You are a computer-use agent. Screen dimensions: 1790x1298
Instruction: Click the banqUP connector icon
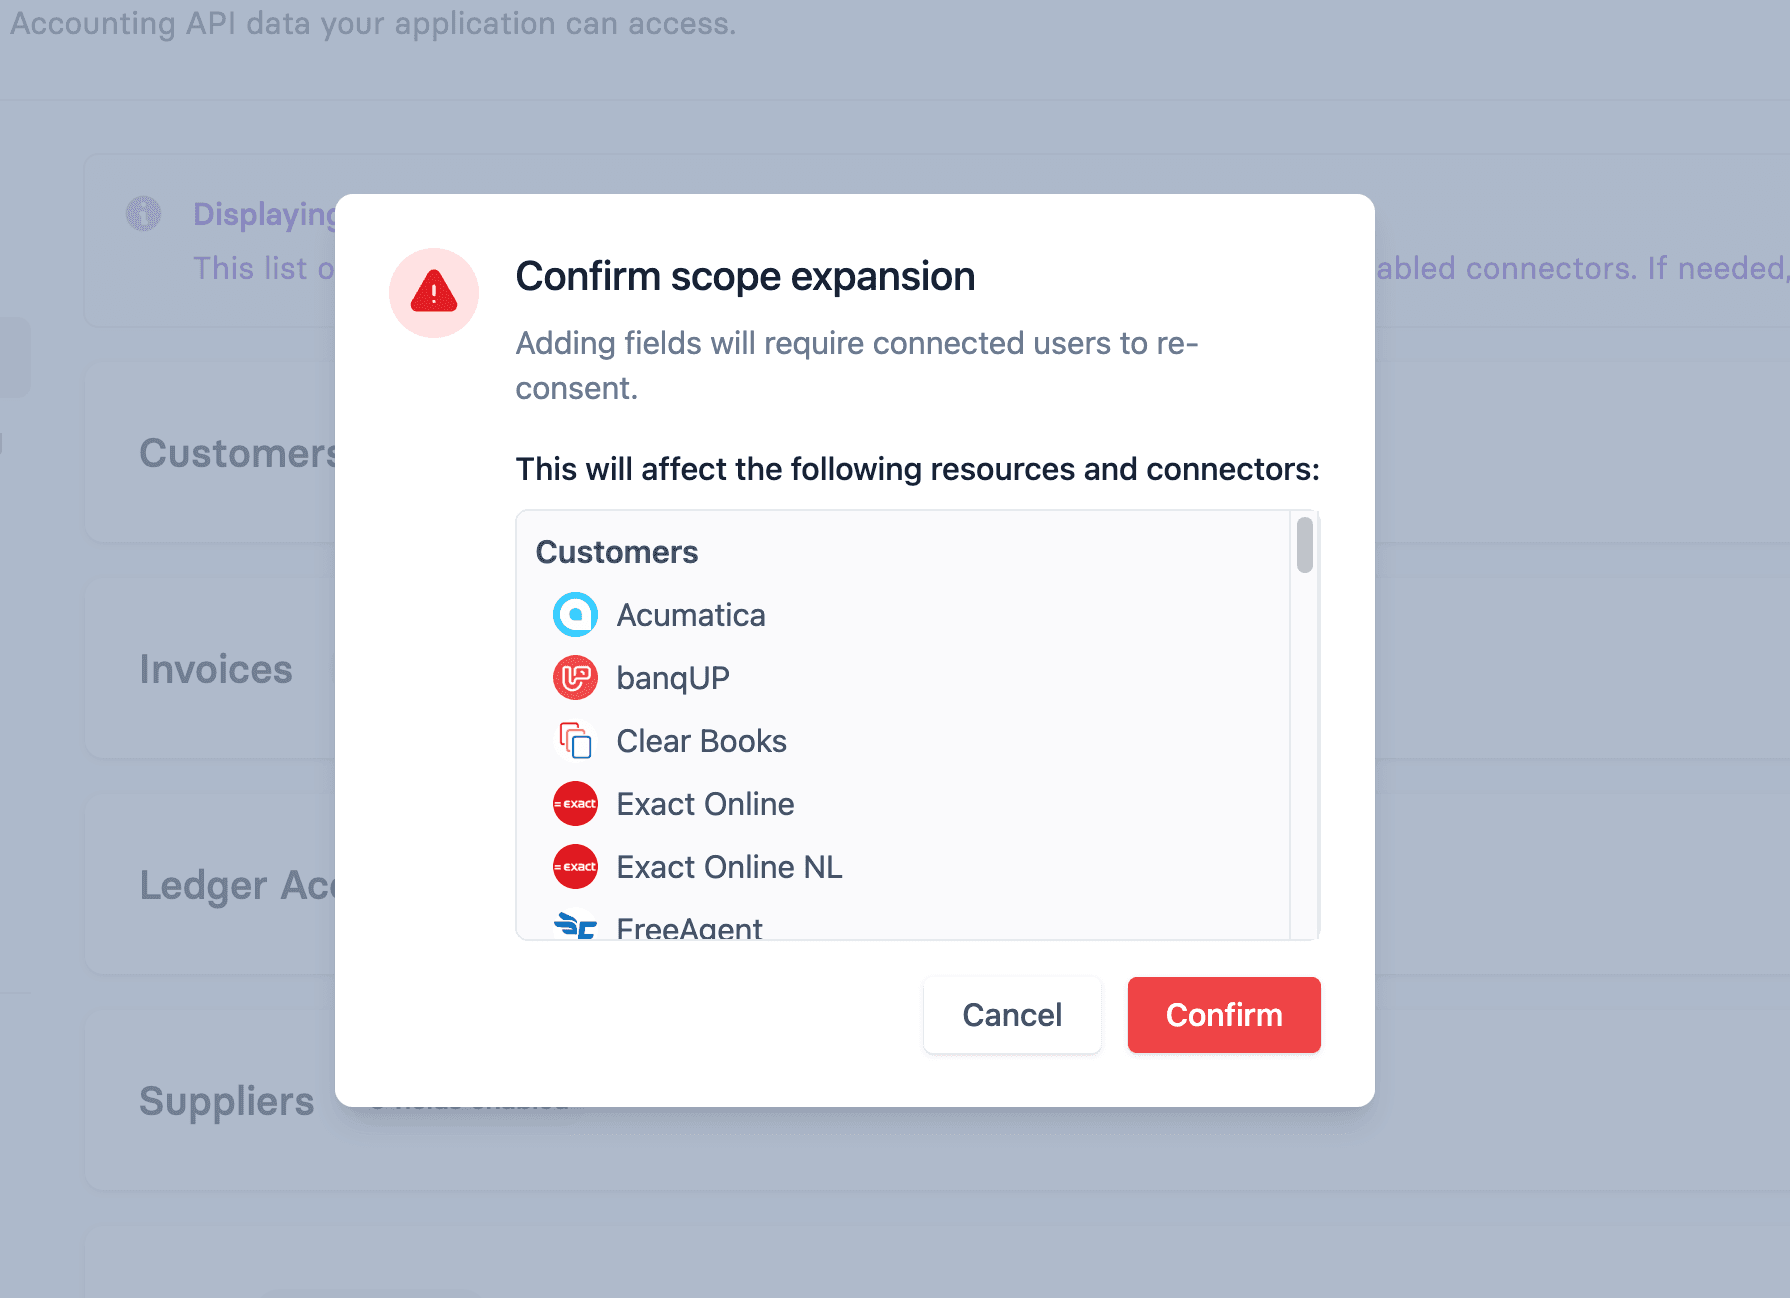tap(574, 677)
